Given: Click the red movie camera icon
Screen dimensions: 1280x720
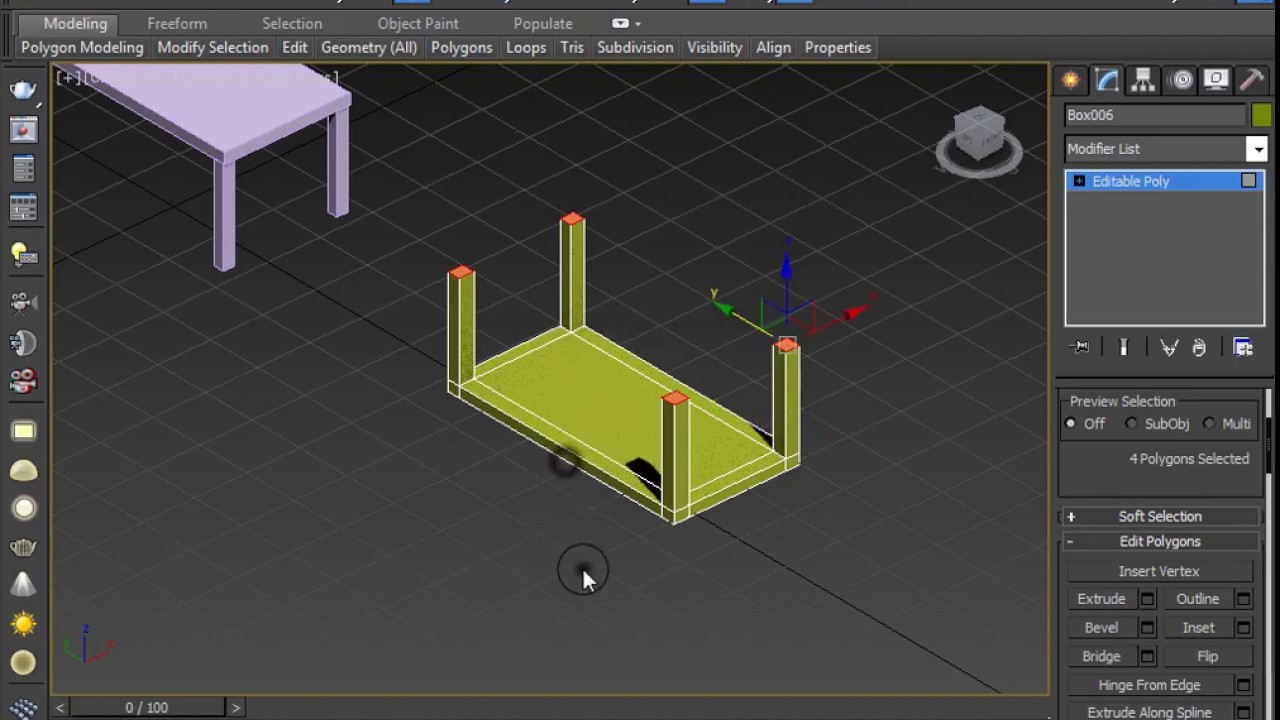Looking at the screenshot, I should click(23, 381).
